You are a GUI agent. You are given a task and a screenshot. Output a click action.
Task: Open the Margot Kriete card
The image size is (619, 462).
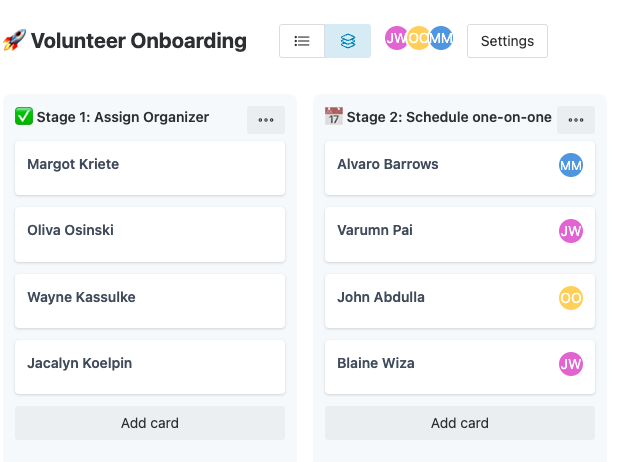click(x=150, y=167)
